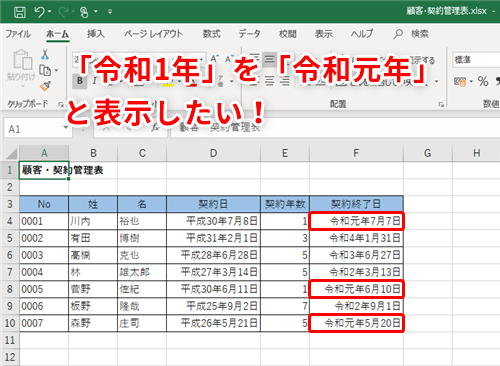
Task: Switch to the ホーム tab
Action: click(57, 34)
